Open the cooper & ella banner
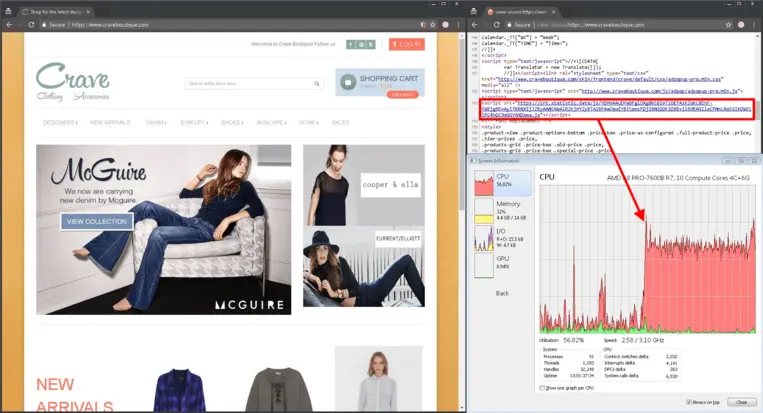The image size is (763, 413). click(363, 185)
